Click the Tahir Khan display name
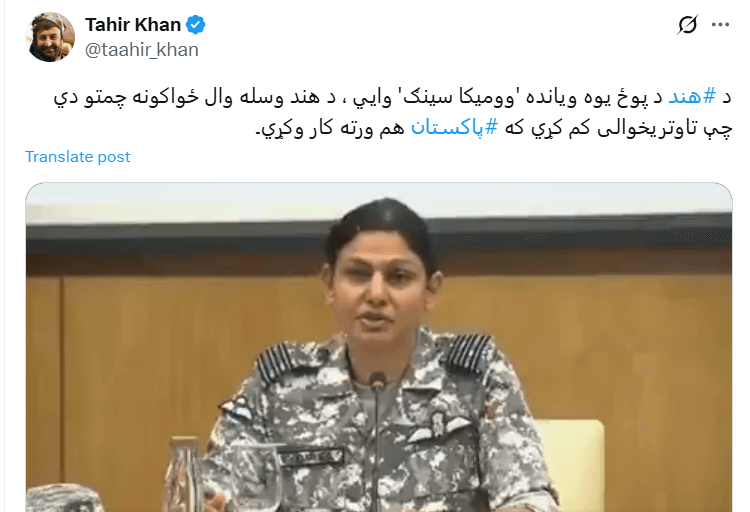 point(133,24)
